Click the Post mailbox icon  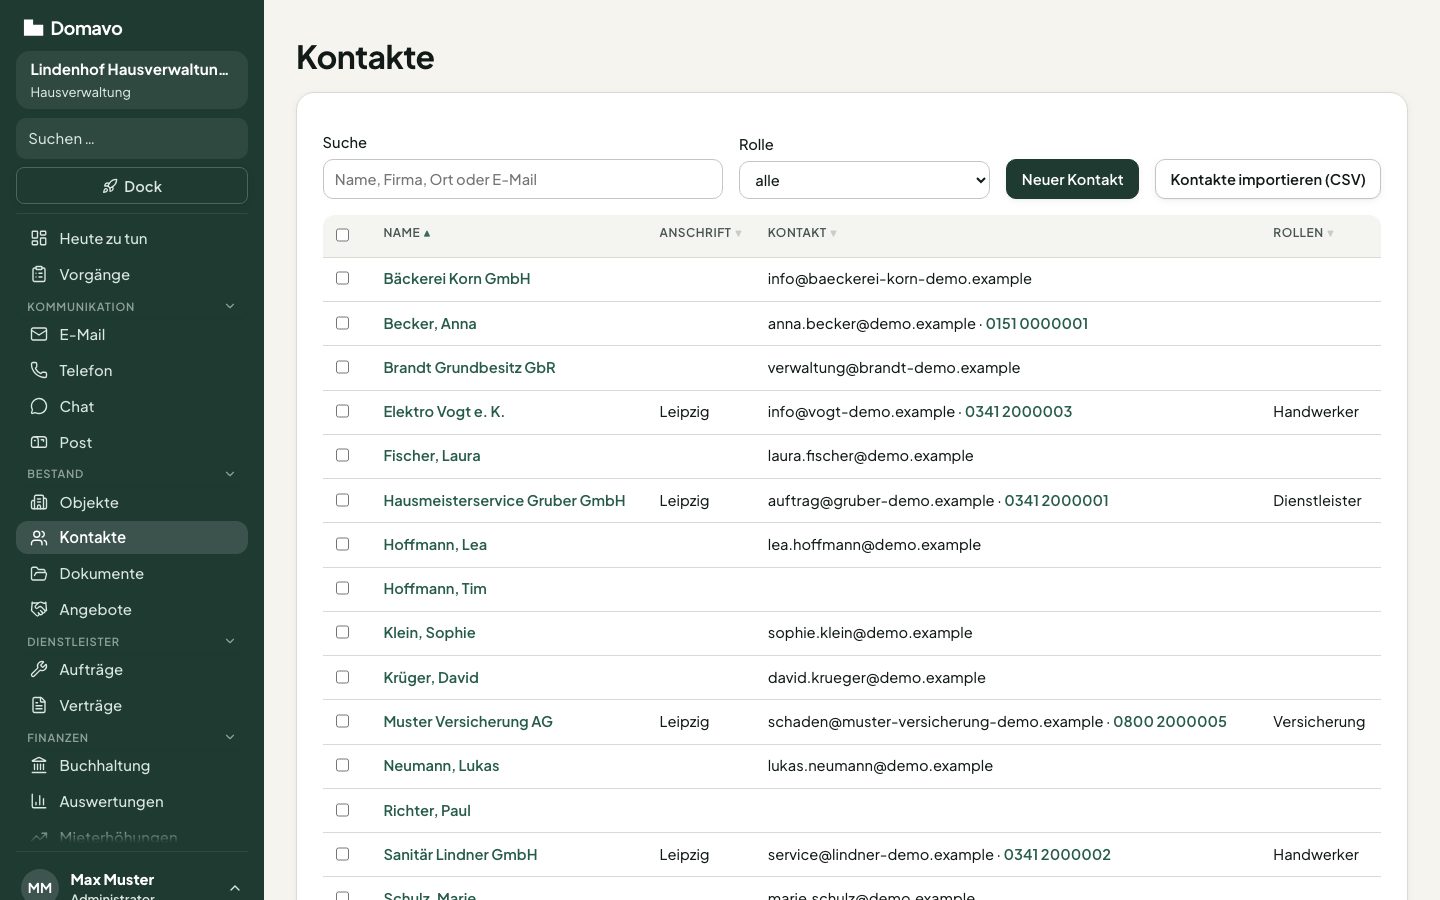click(39, 442)
